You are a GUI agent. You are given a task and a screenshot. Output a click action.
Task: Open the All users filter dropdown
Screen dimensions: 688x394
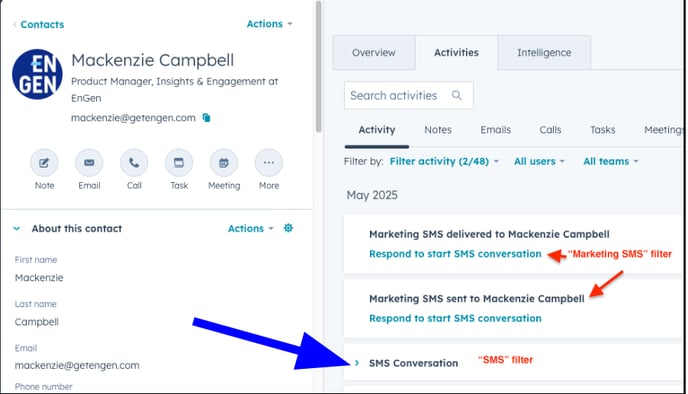pos(539,161)
